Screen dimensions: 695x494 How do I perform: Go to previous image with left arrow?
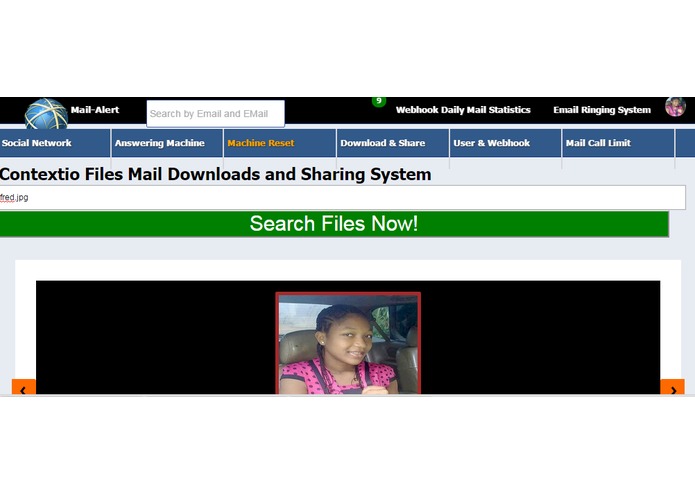click(x=23, y=387)
